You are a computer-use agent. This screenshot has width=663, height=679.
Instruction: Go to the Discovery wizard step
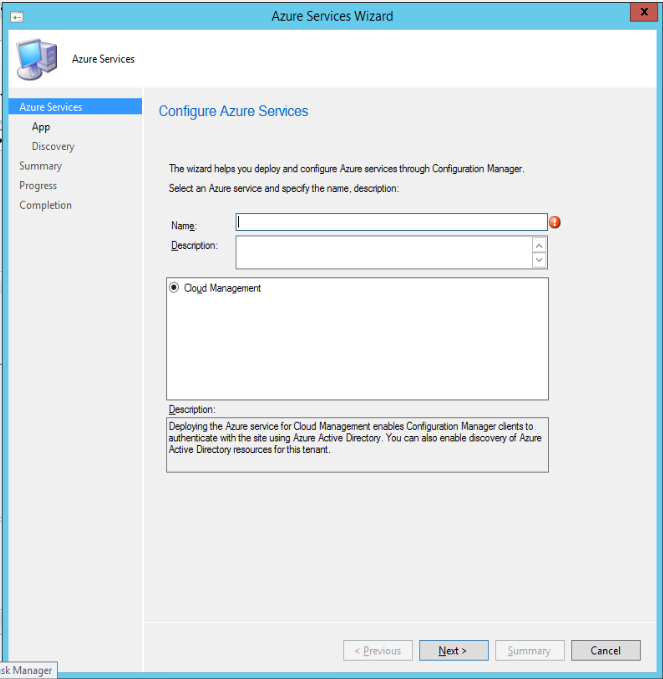[53, 146]
